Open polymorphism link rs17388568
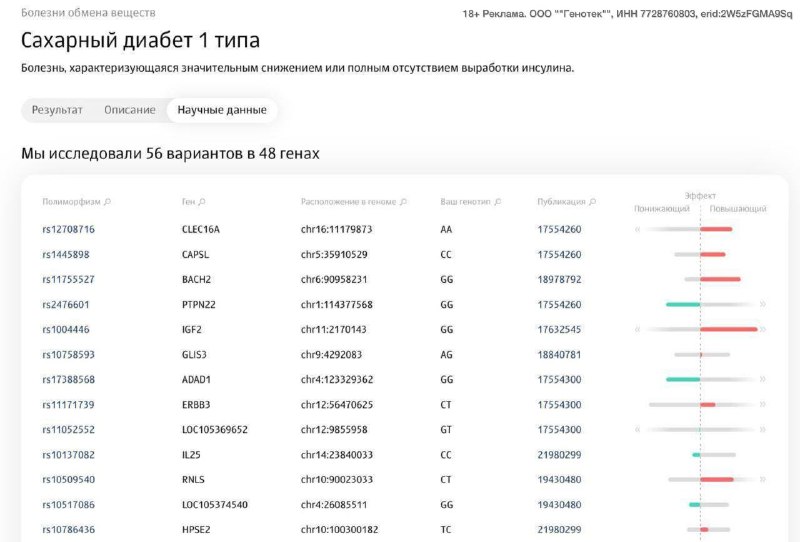 click(x=68, y=380)
